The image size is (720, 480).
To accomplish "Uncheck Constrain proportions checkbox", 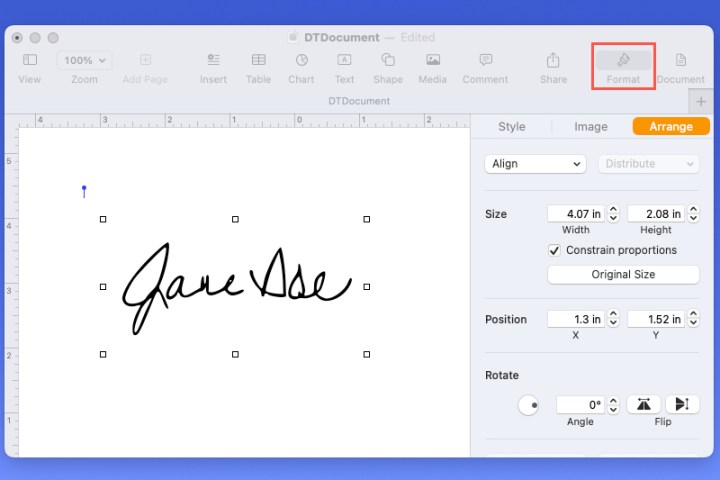I will pos(555,250).
